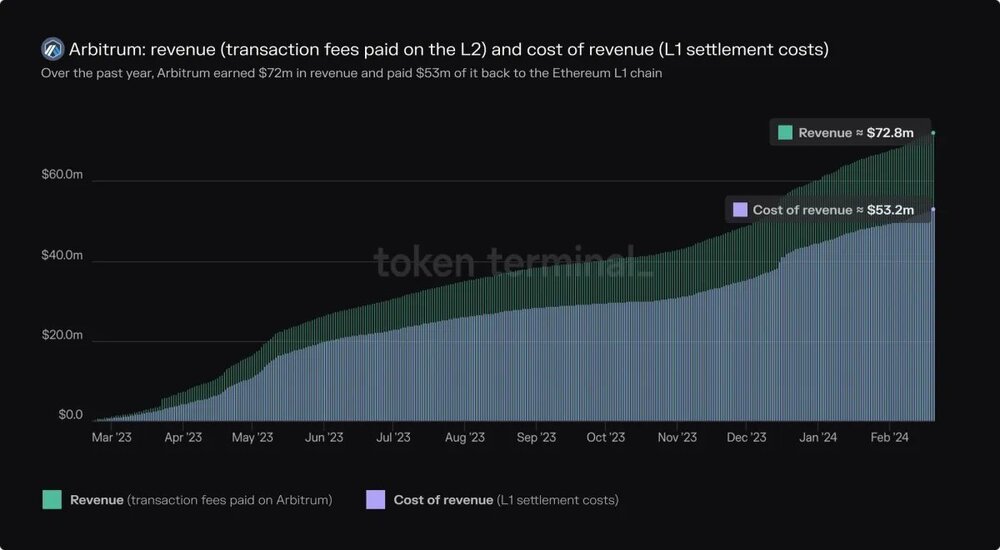Click green square in Revenue ≈ $72.8m tooltip
This screenshot has width=1000, height=550.
coord(785,133)
